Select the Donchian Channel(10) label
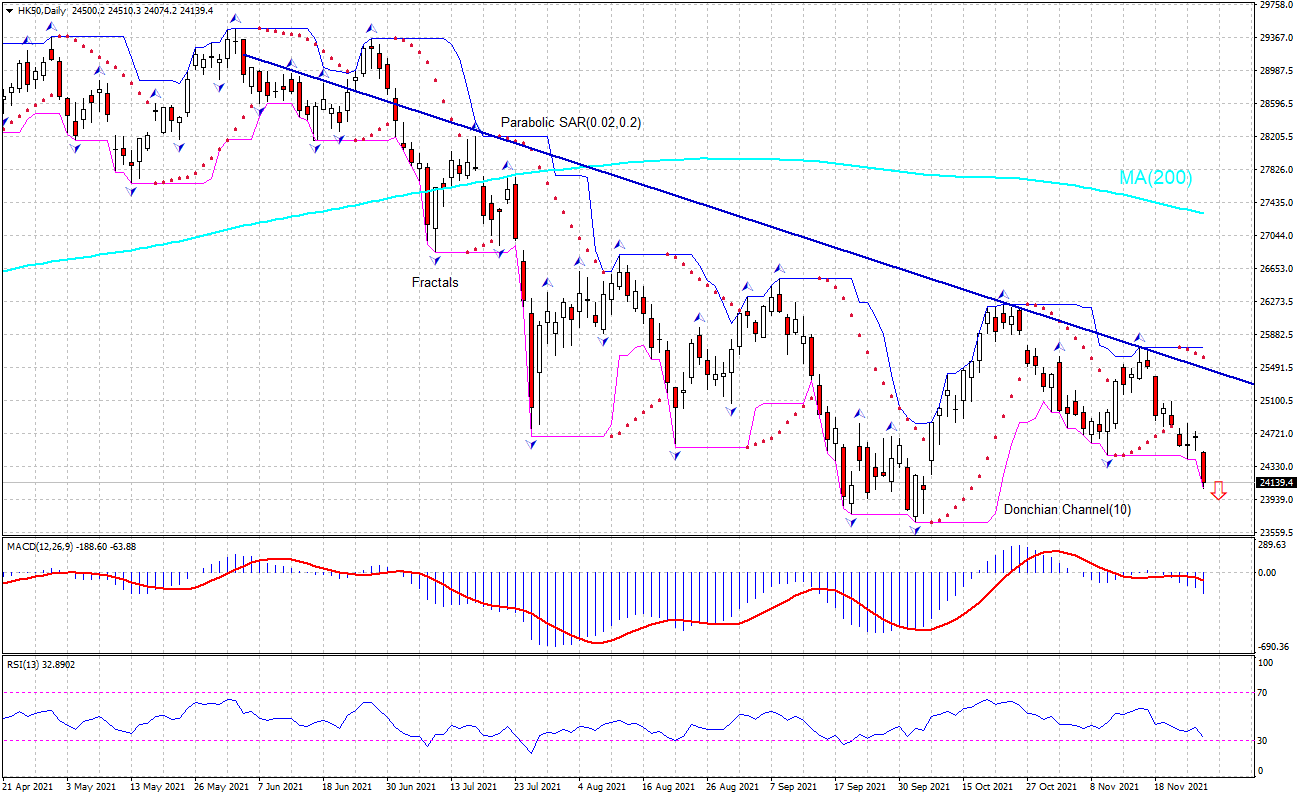 coord(1067,510)
